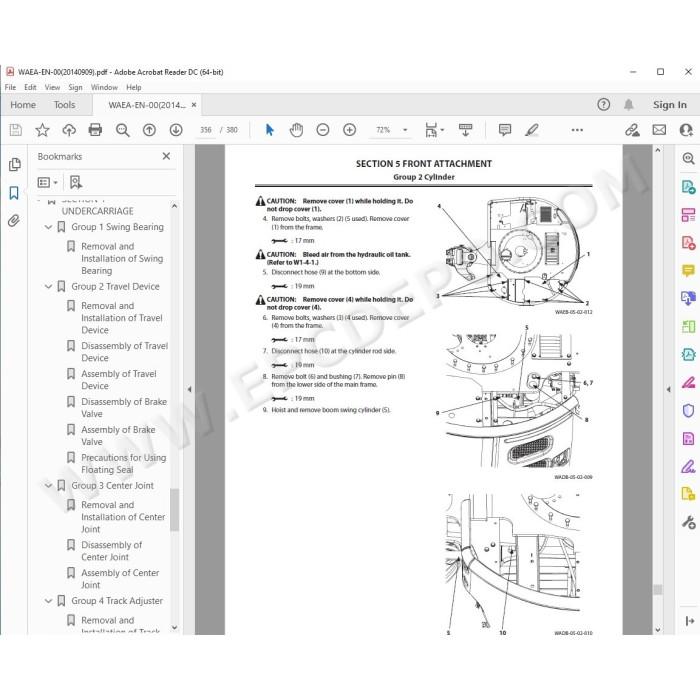Click the page number field

(x=206, y=130)
